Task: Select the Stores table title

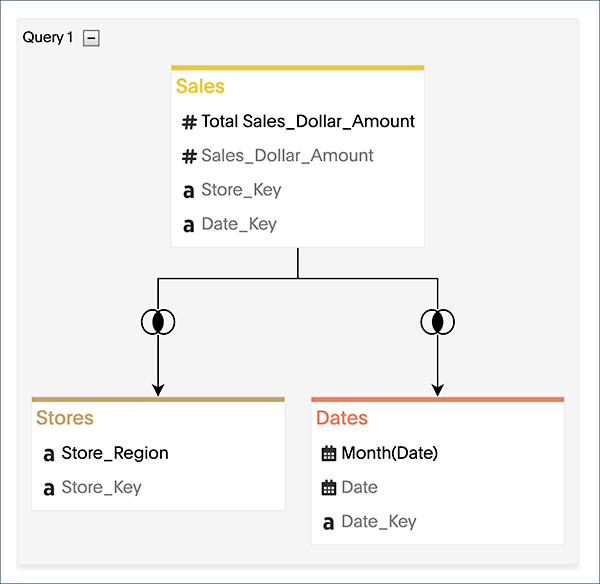Action: (65, 418)
